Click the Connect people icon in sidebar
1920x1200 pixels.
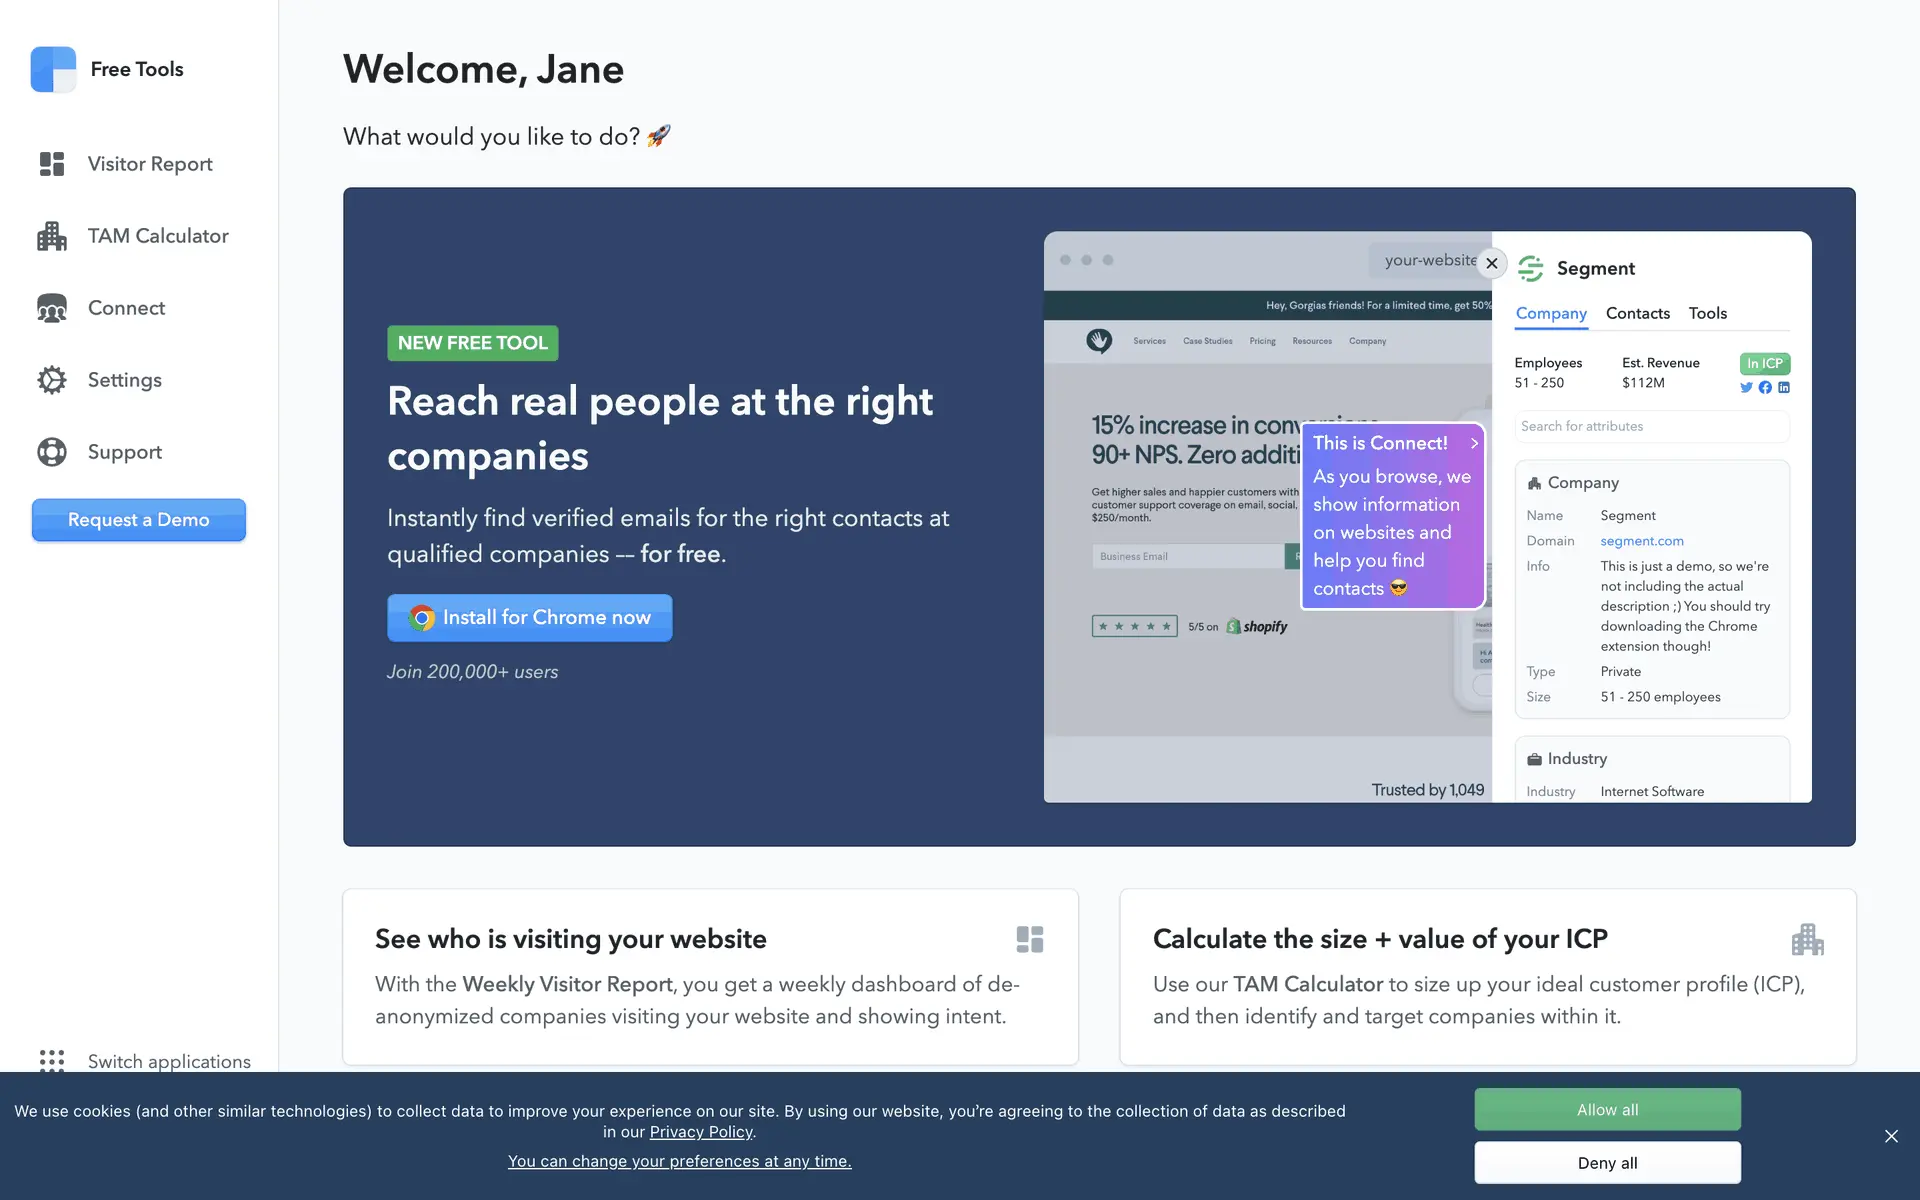coord(52,308)
